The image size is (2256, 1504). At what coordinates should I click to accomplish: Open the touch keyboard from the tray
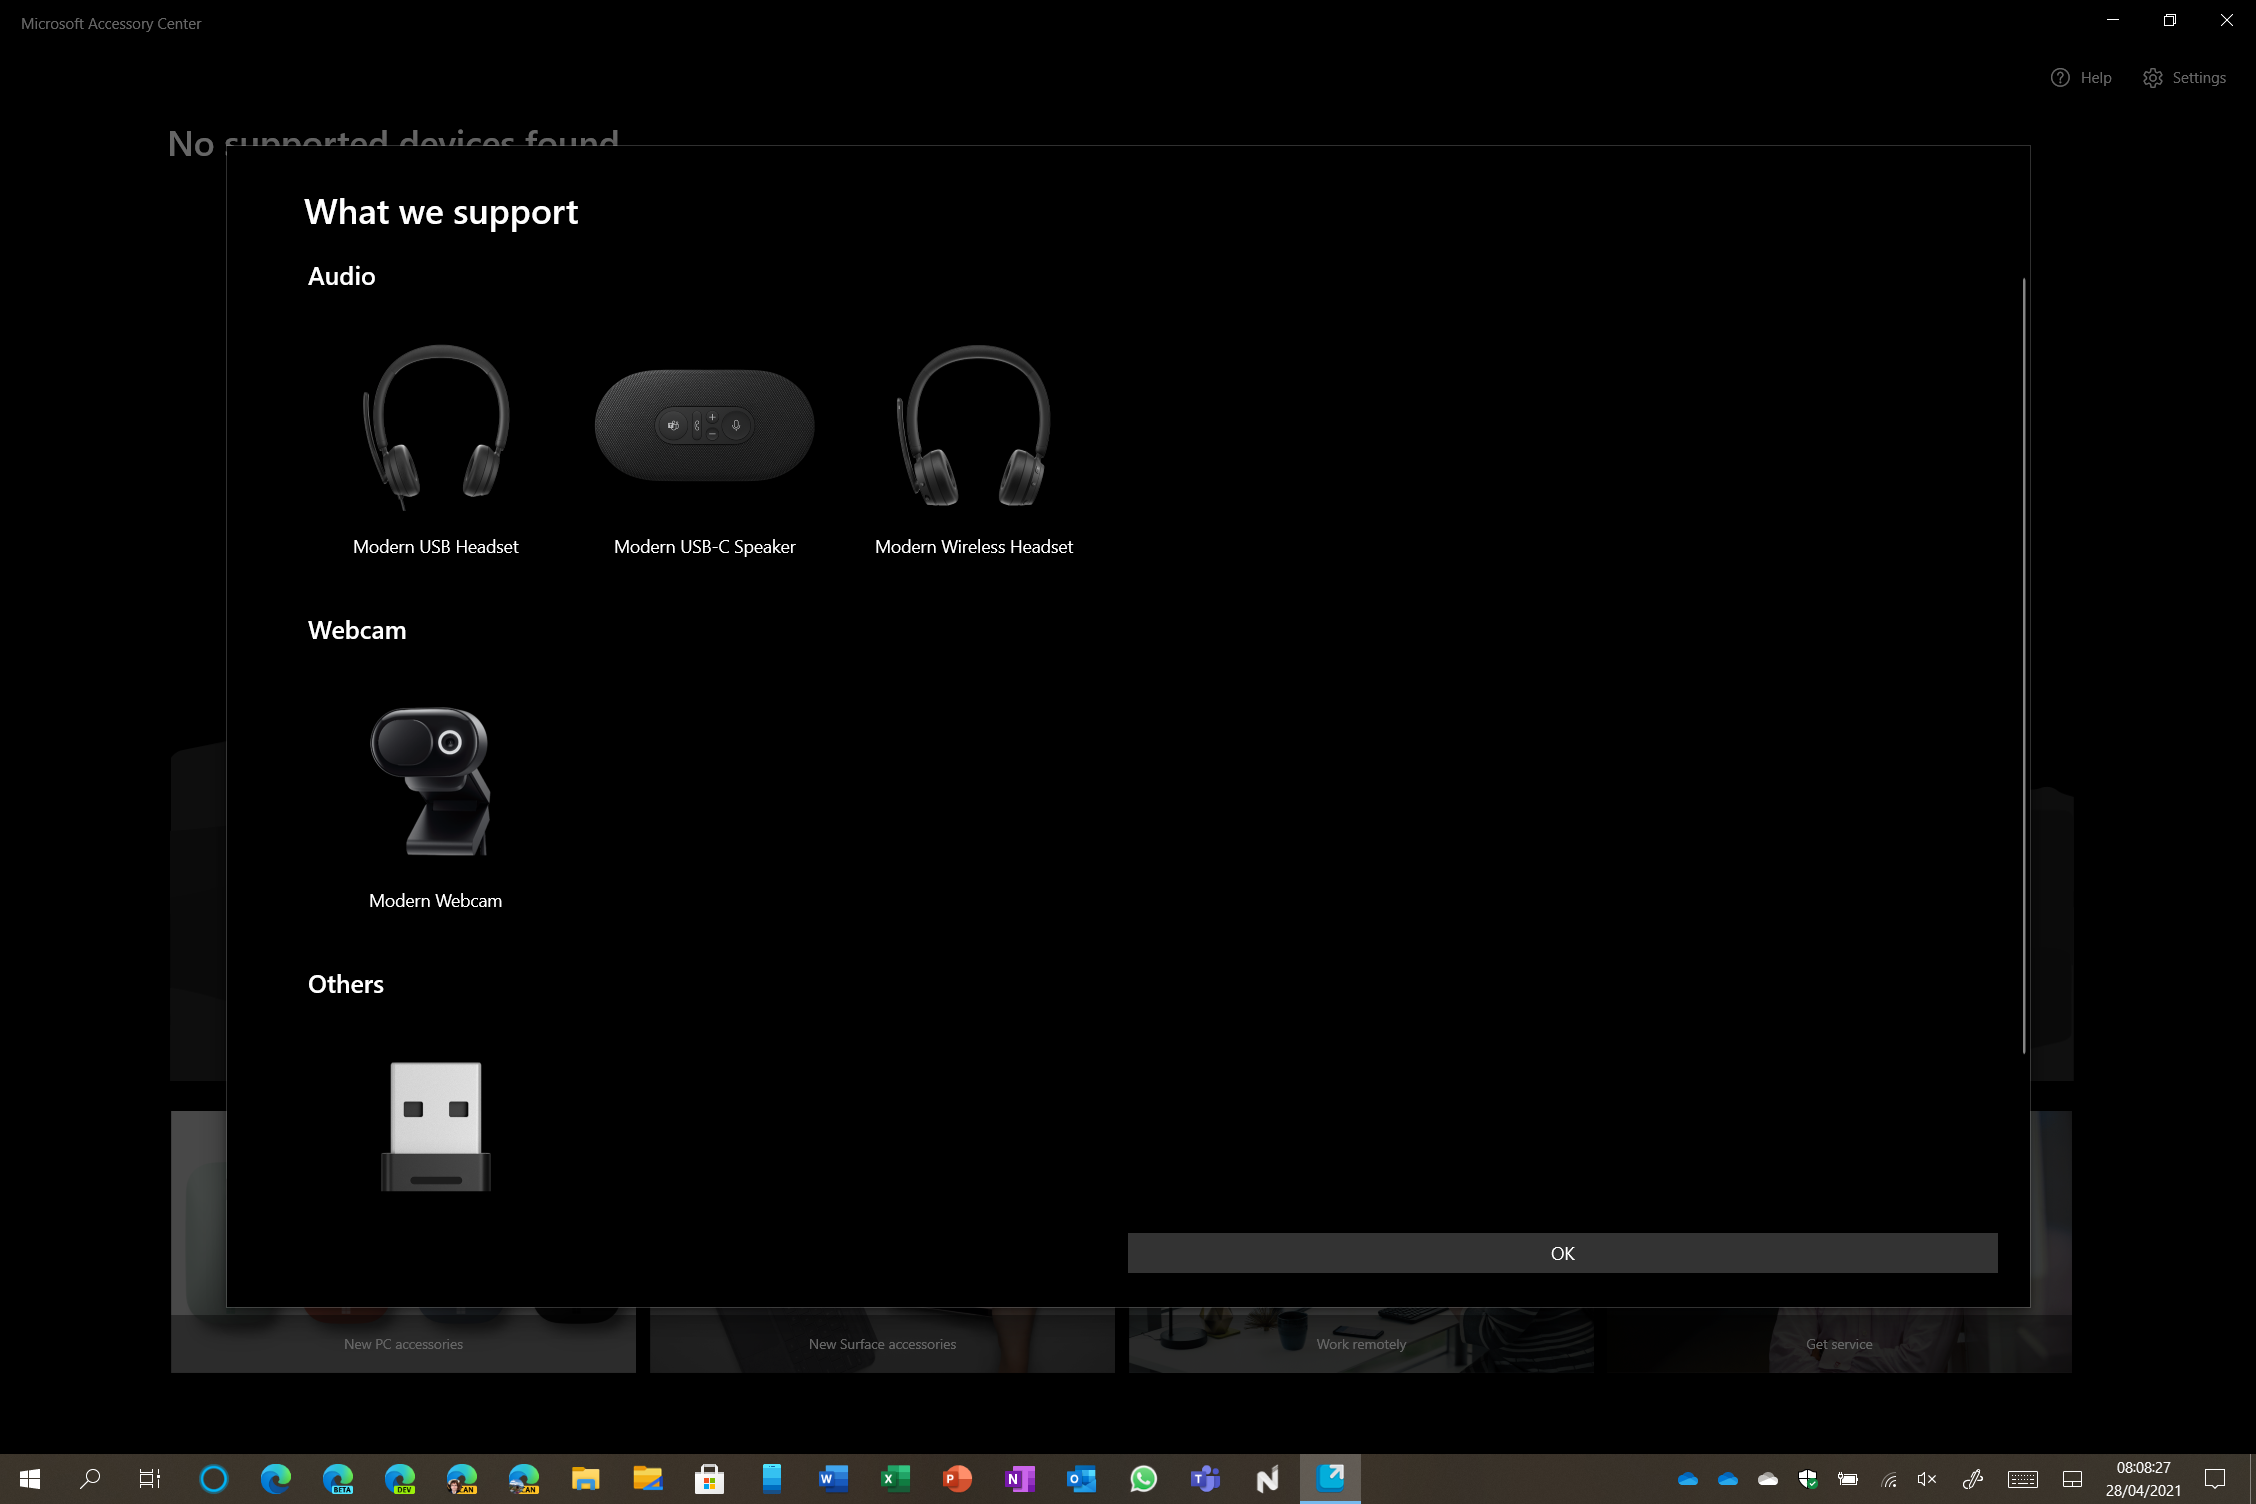(x=2023, y=1479)
